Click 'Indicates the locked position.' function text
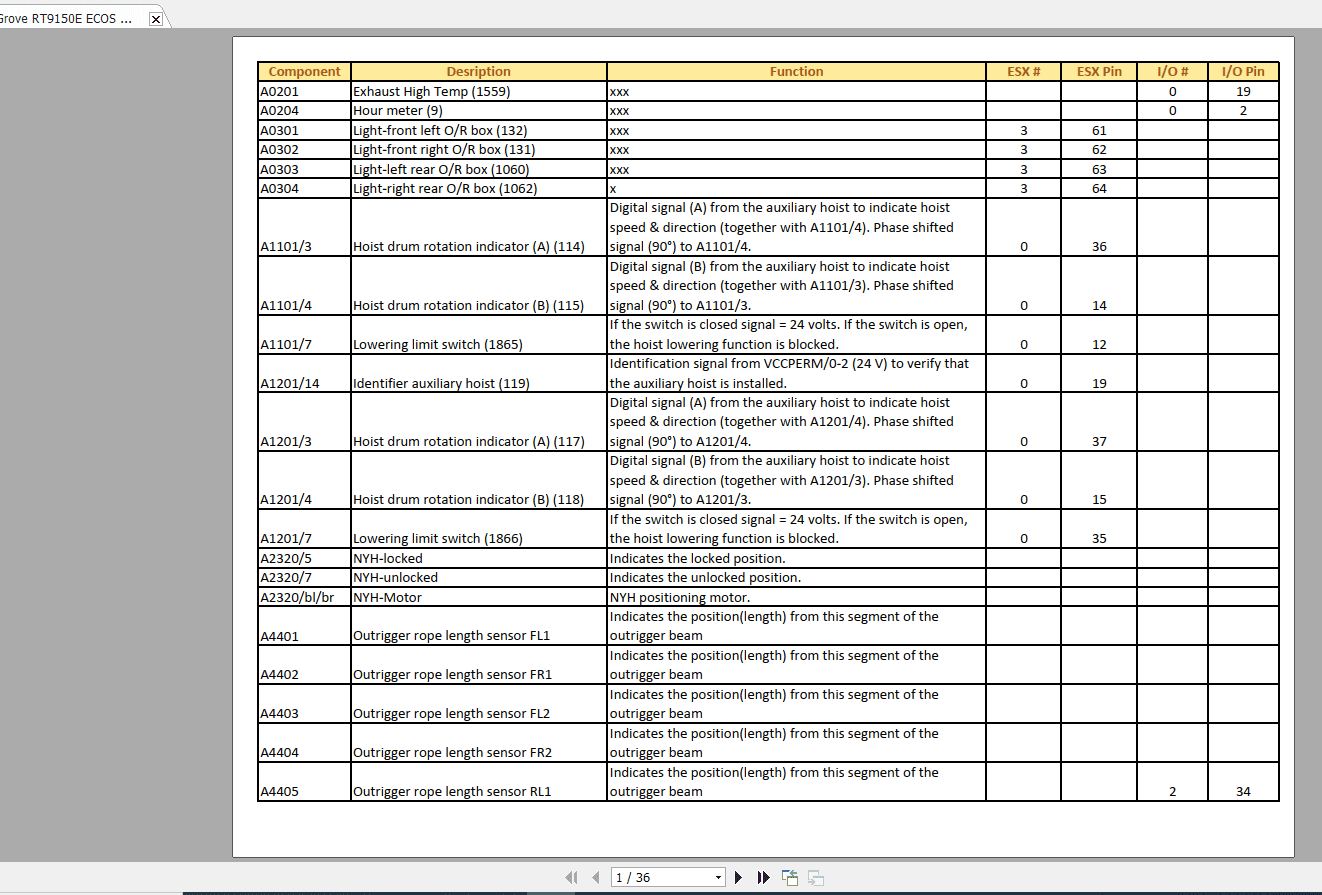Viewport: 1322px width, 895px height. [x=697, y=558]
